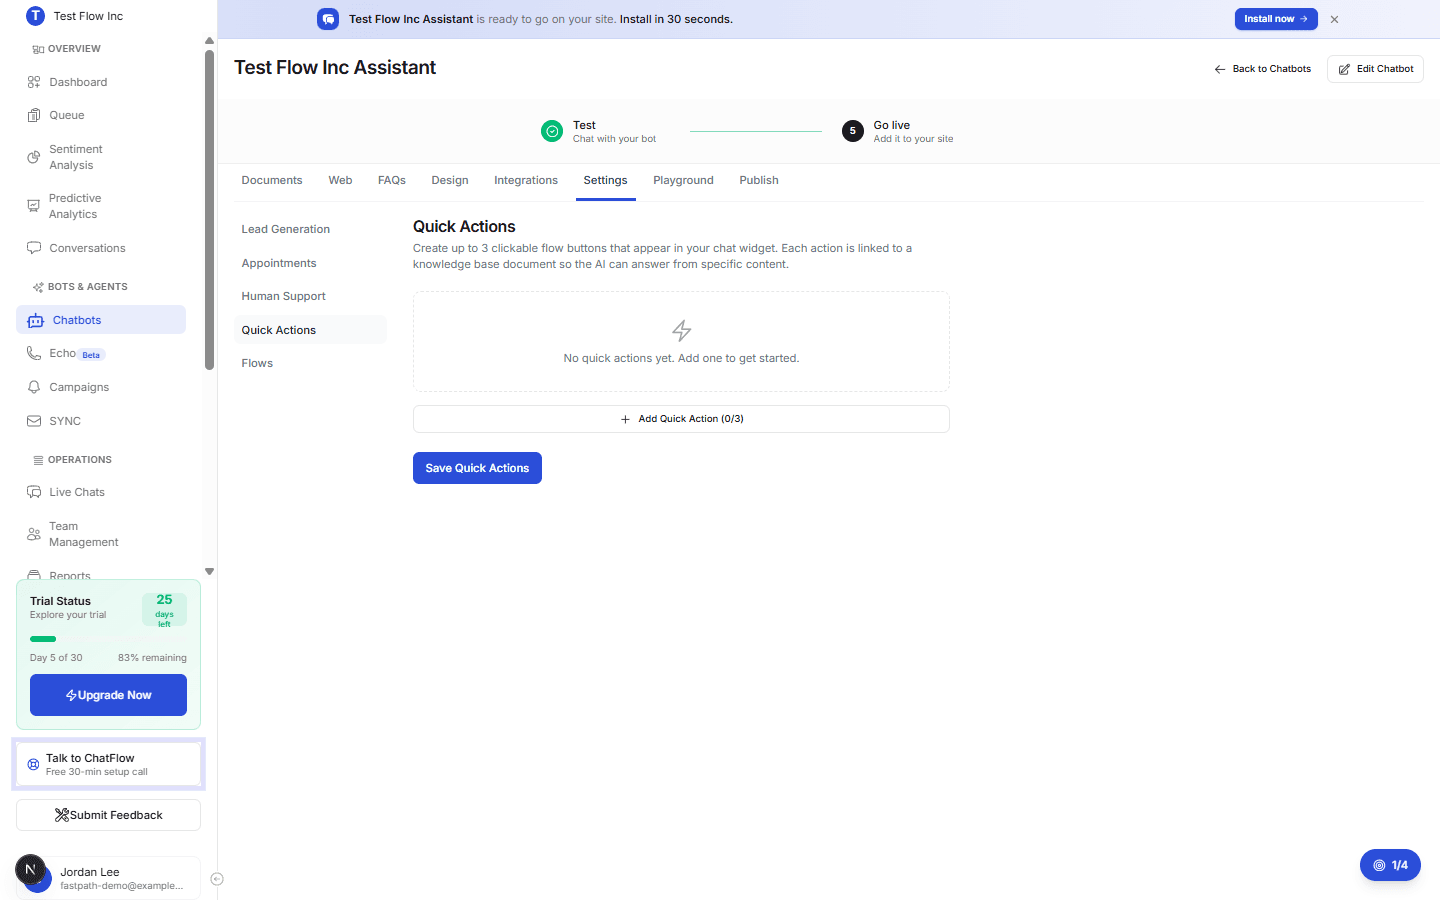Click the Submit Feedback button
Screen dimensions: 1440x900
click(x=108, y=815)
